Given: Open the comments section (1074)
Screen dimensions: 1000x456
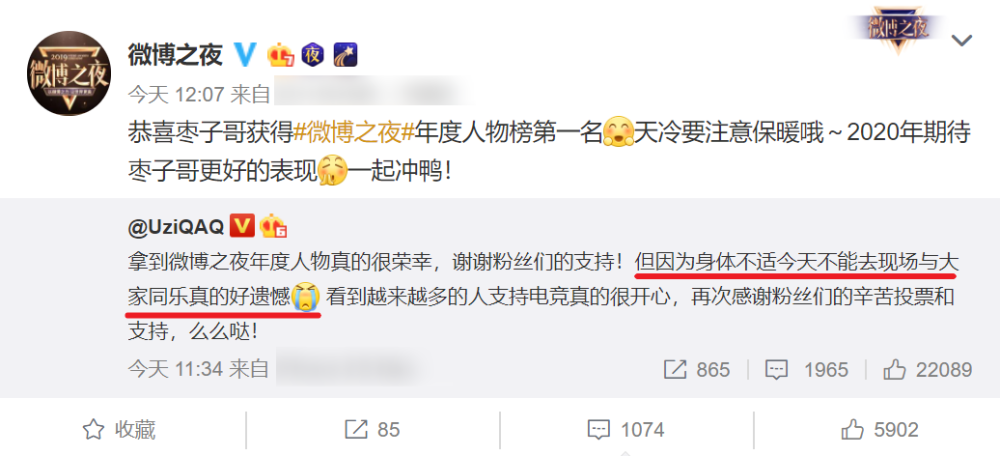Looking at the screenshot, I should pos(626,429).
